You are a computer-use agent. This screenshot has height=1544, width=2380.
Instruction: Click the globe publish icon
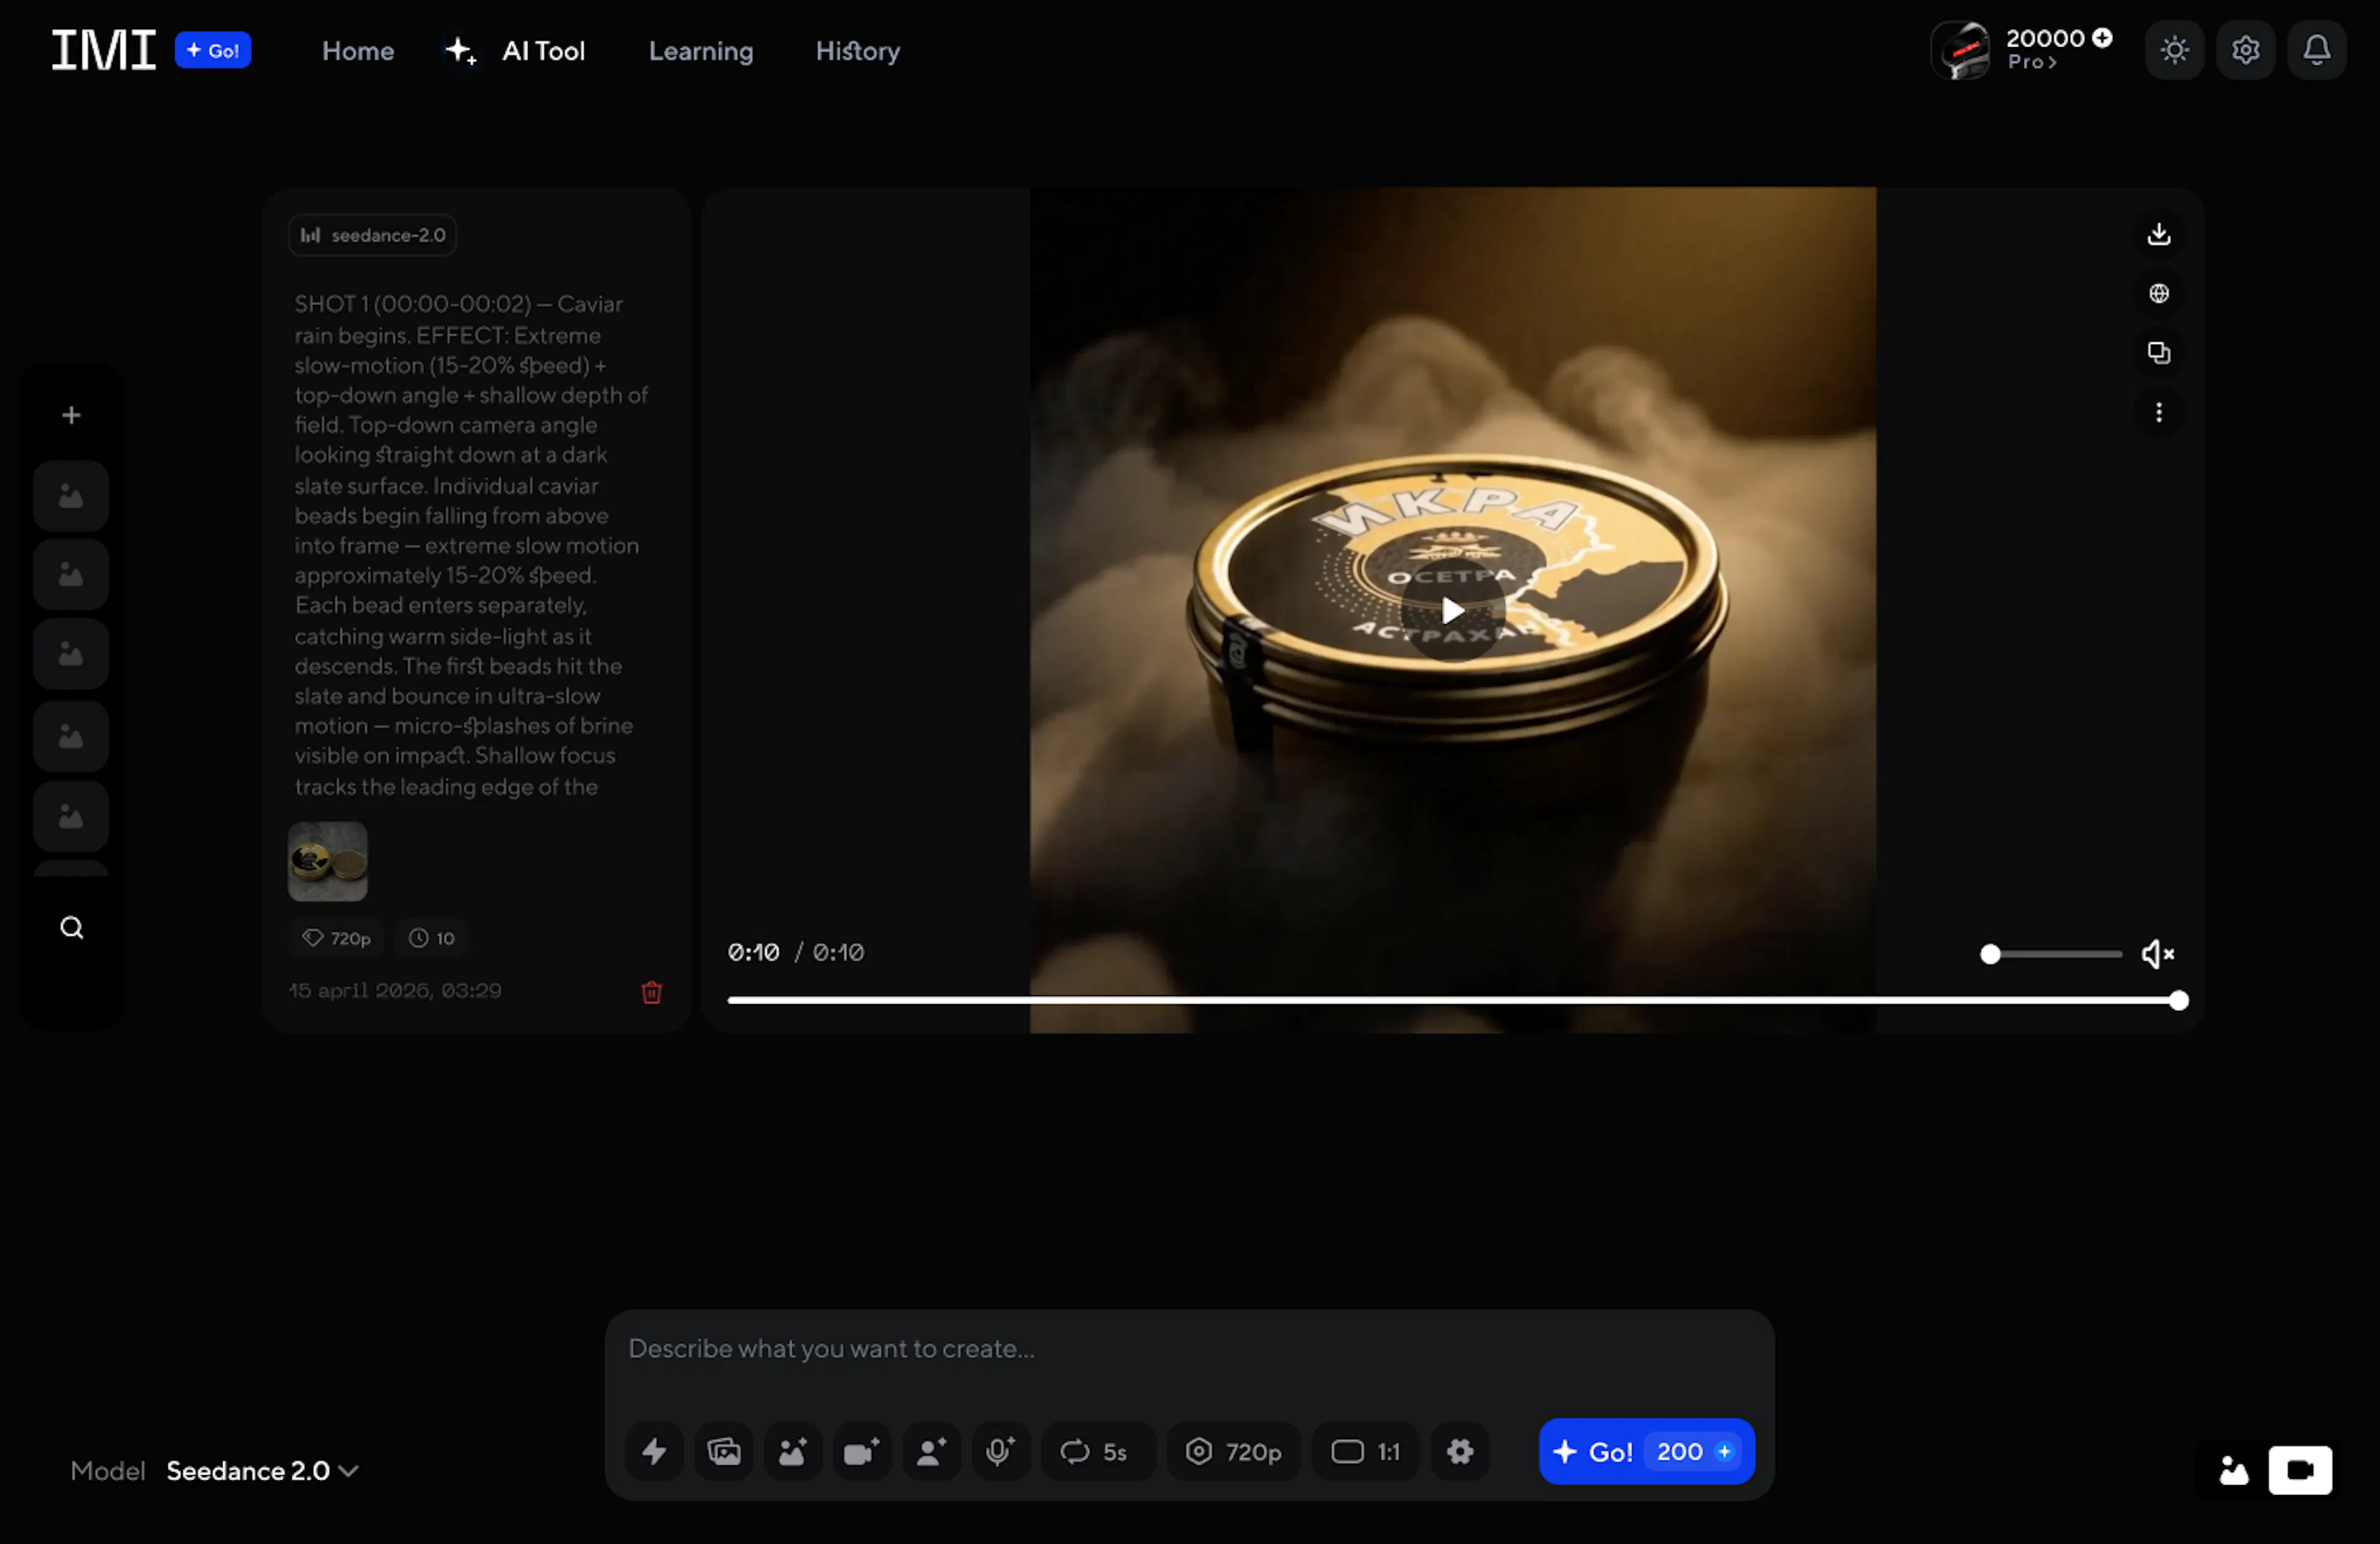pos(2159,293)
